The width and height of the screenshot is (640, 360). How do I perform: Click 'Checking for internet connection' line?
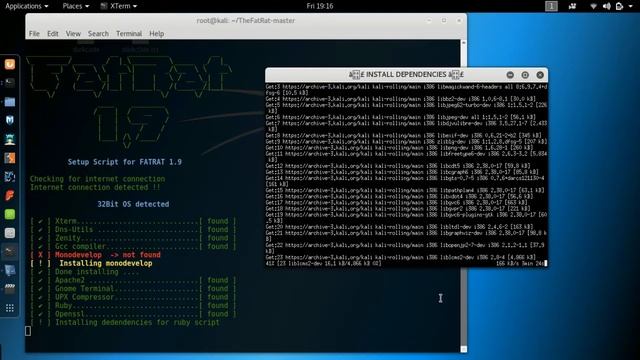[98, 179]
